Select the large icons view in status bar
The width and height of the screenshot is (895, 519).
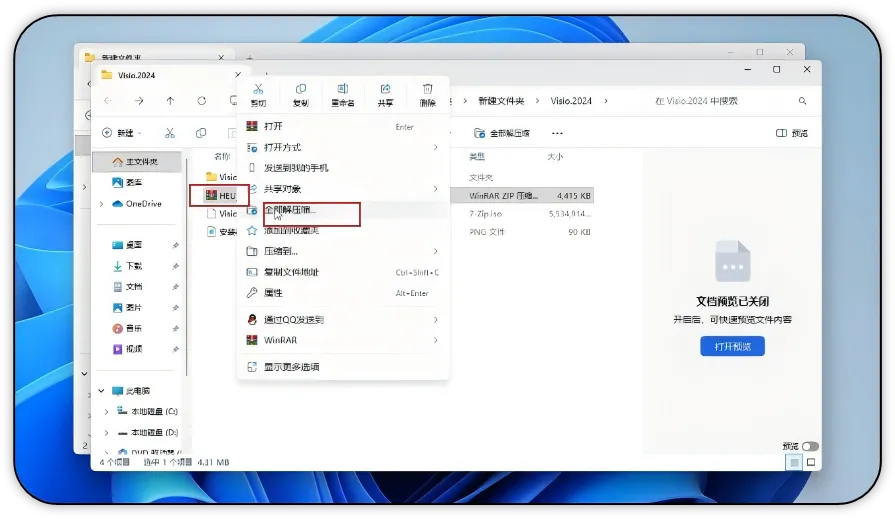click(x=811, y=462)
